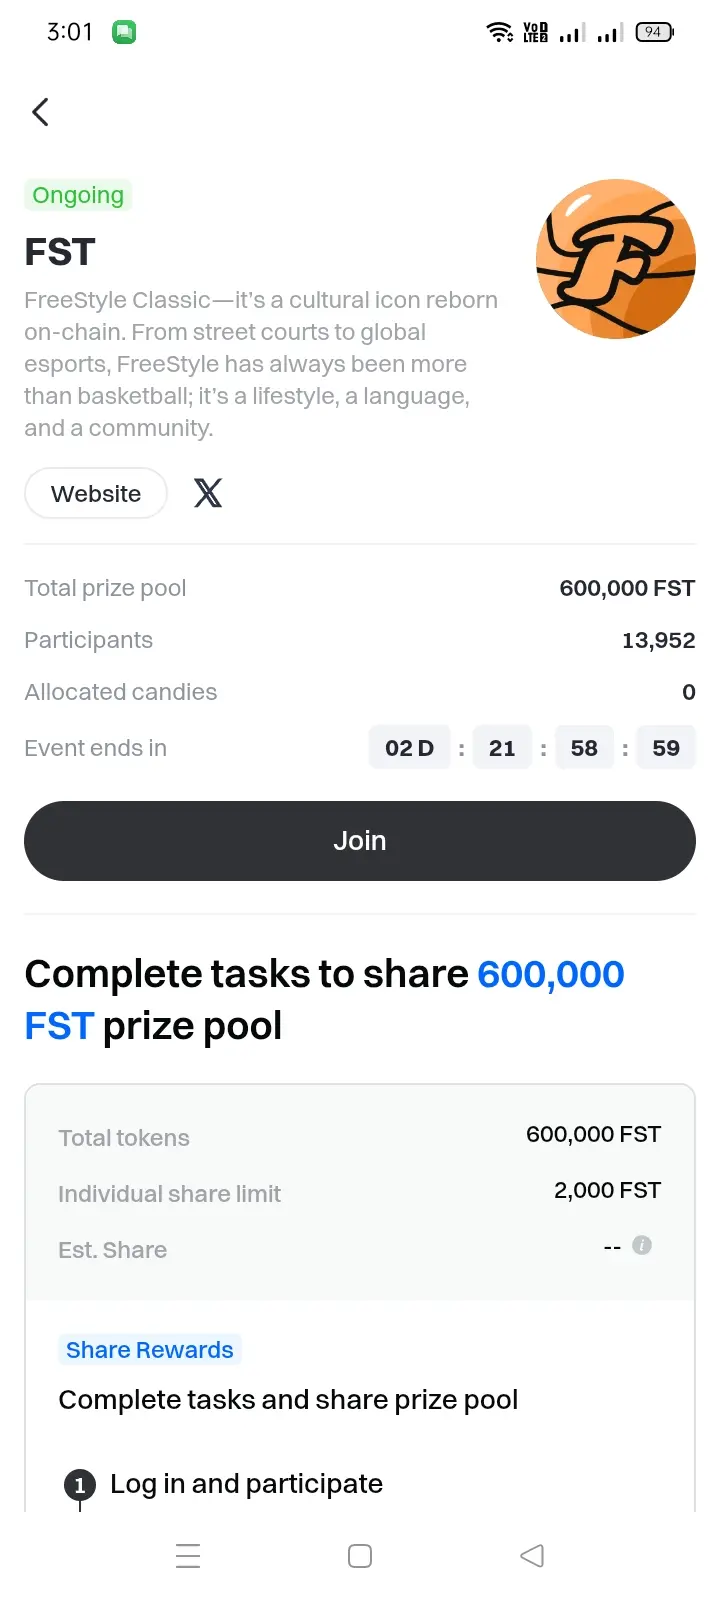Join the FST event
This screenshot has width=720, height=1600.
360,841
